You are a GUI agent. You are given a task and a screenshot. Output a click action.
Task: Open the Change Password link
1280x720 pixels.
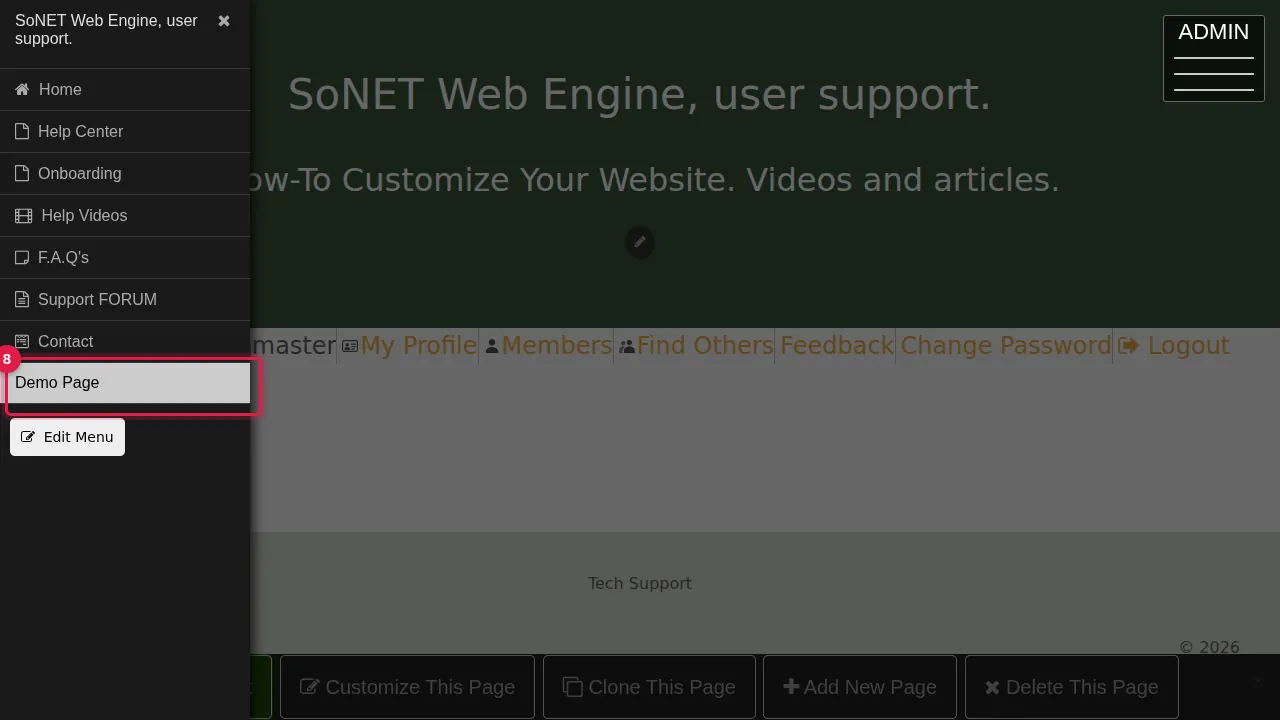[1006, 346]
